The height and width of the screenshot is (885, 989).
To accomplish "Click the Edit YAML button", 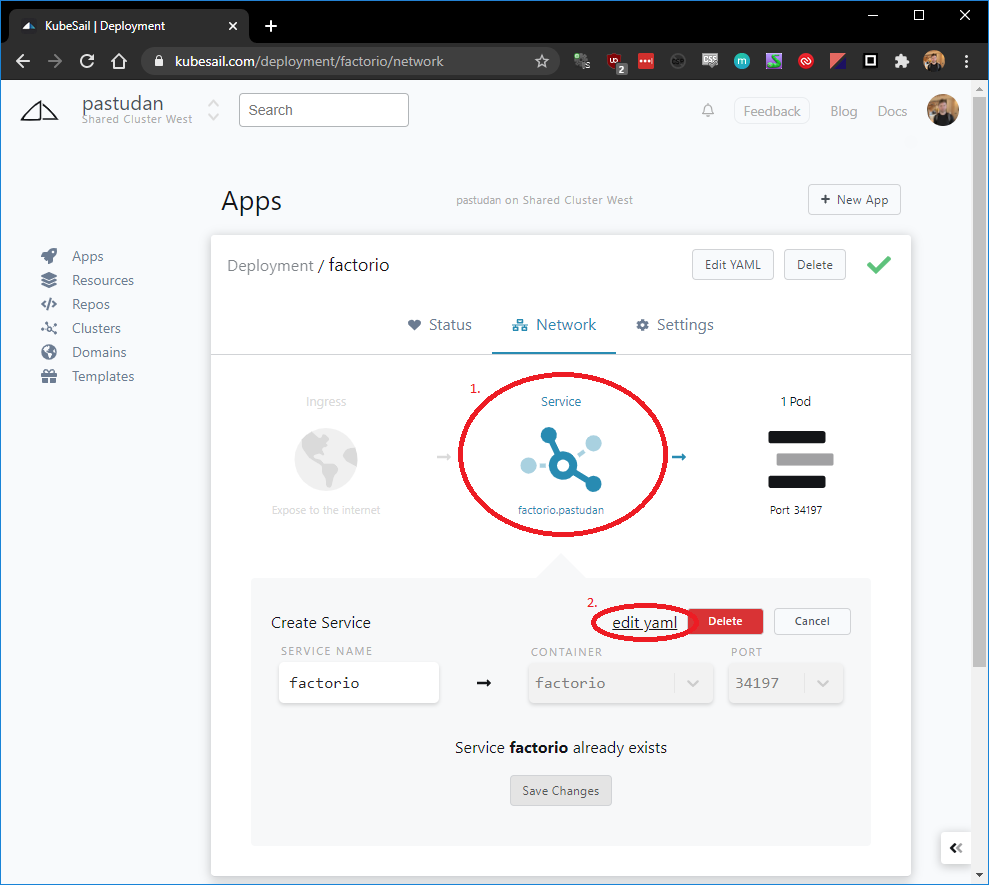I will [733, 265].
